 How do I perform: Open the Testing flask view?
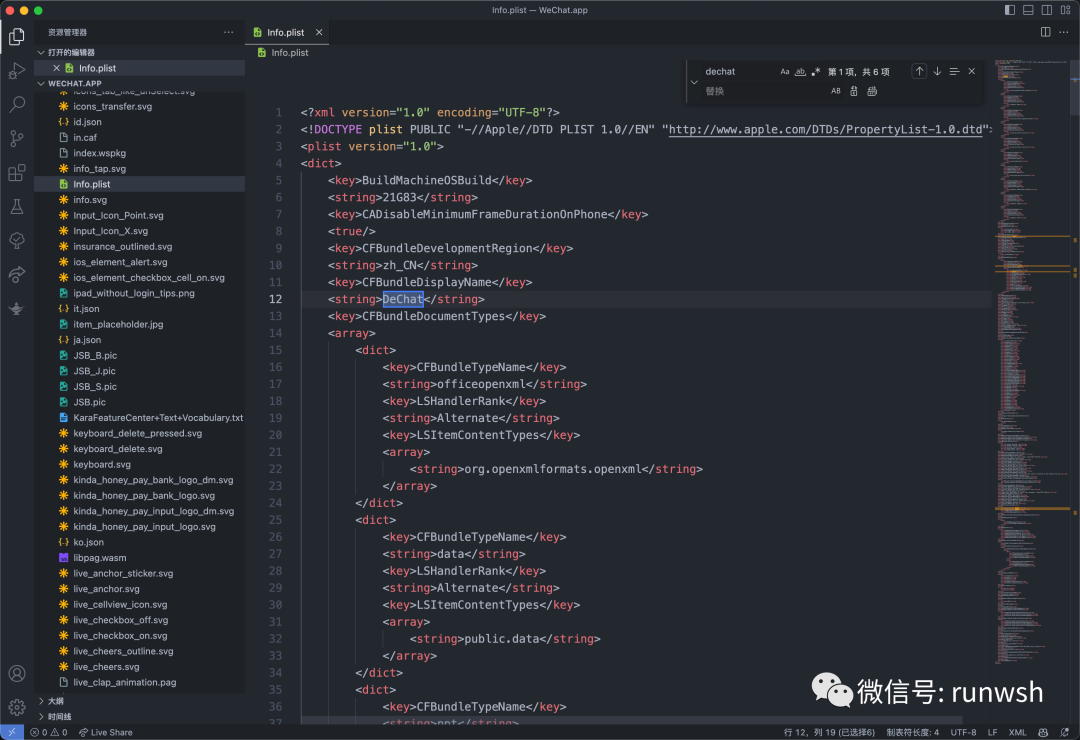pos(17,206)
